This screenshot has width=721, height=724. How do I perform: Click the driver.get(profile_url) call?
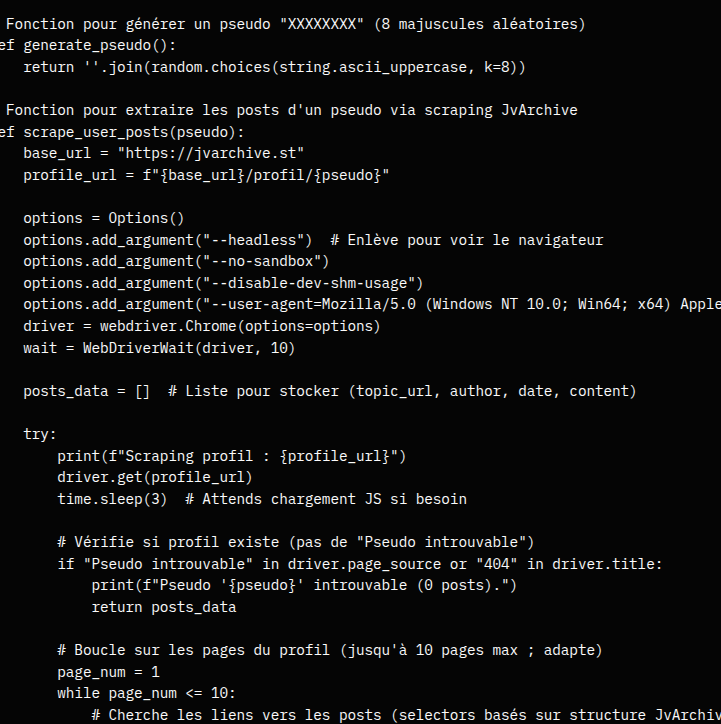click(x=155, y=477)
